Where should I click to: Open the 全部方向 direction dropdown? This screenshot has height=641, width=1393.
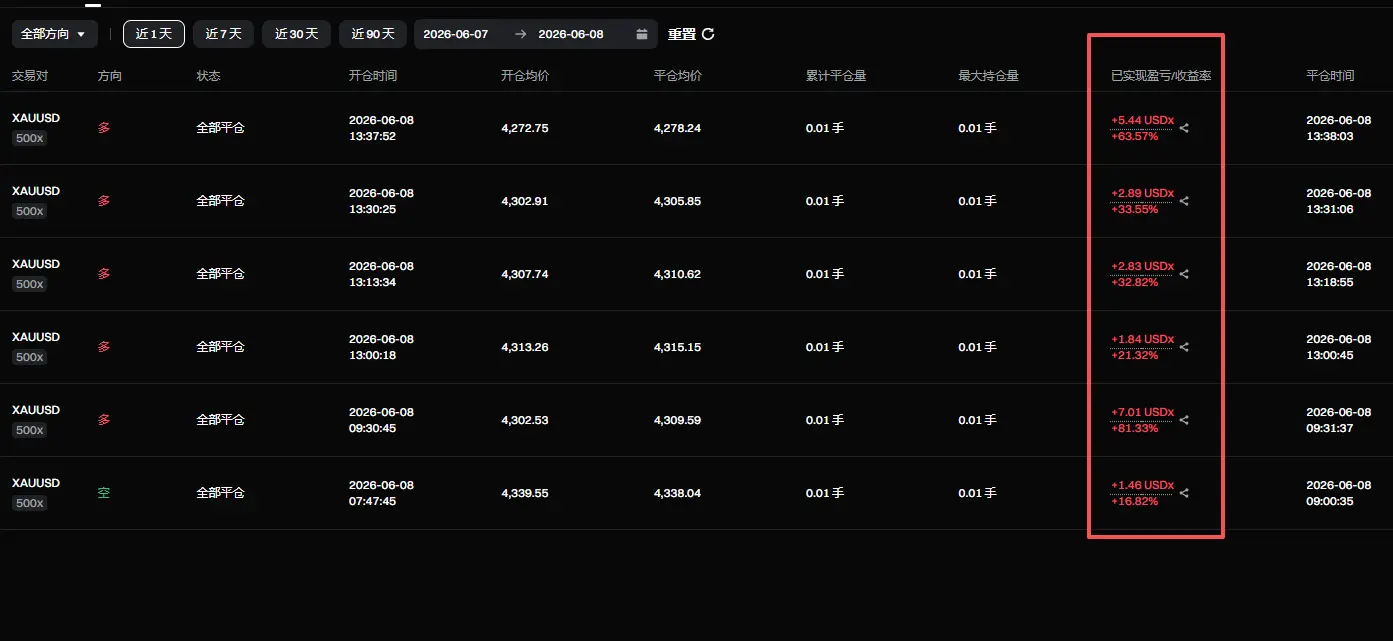click(x=55, y=34)
